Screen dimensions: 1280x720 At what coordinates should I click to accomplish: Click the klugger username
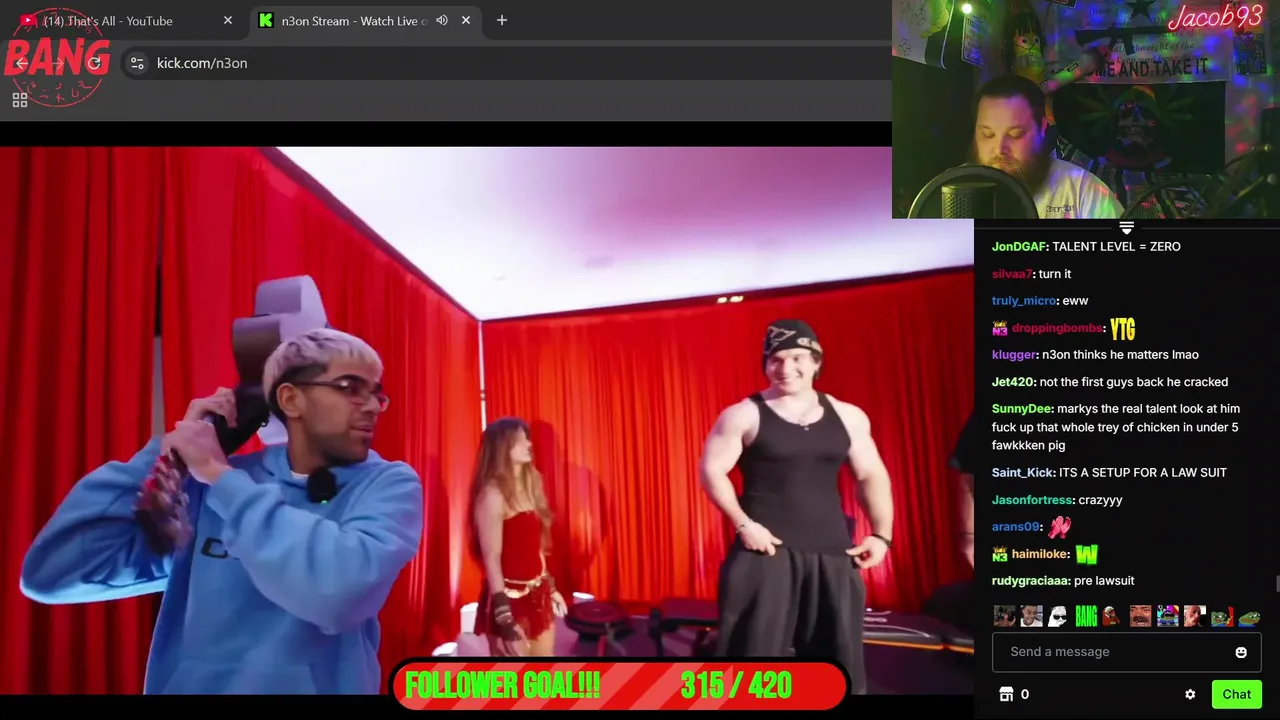point(1014,354)
